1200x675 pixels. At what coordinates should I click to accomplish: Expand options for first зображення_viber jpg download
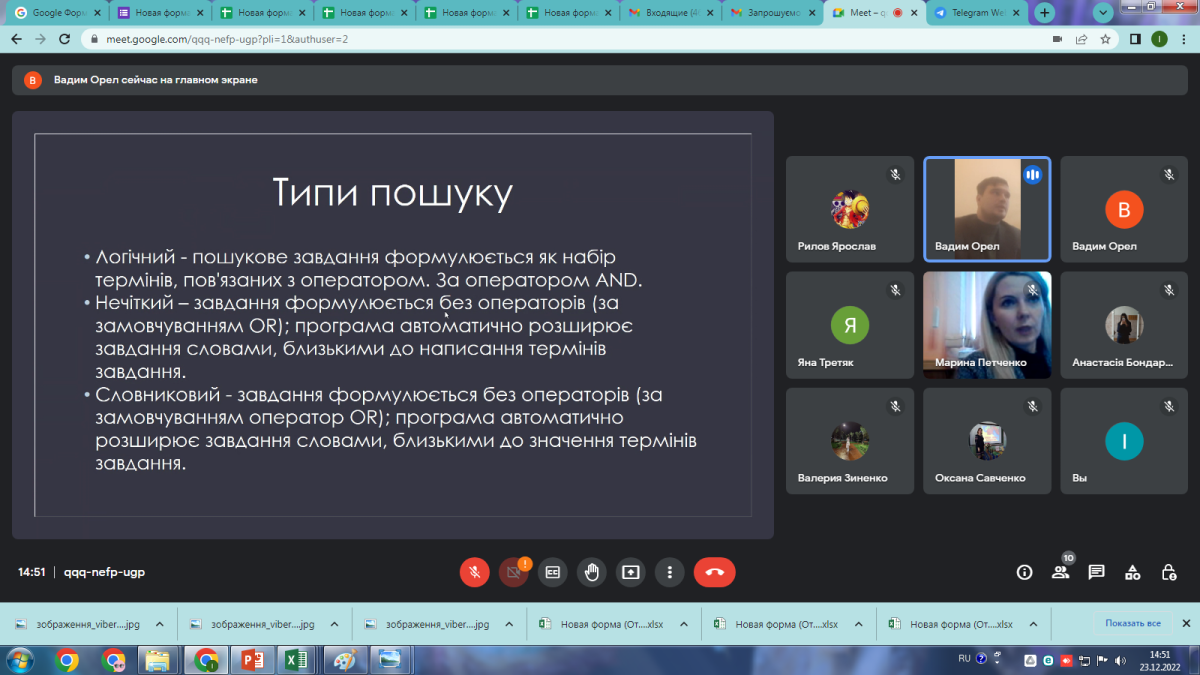(x=159, y=624)
